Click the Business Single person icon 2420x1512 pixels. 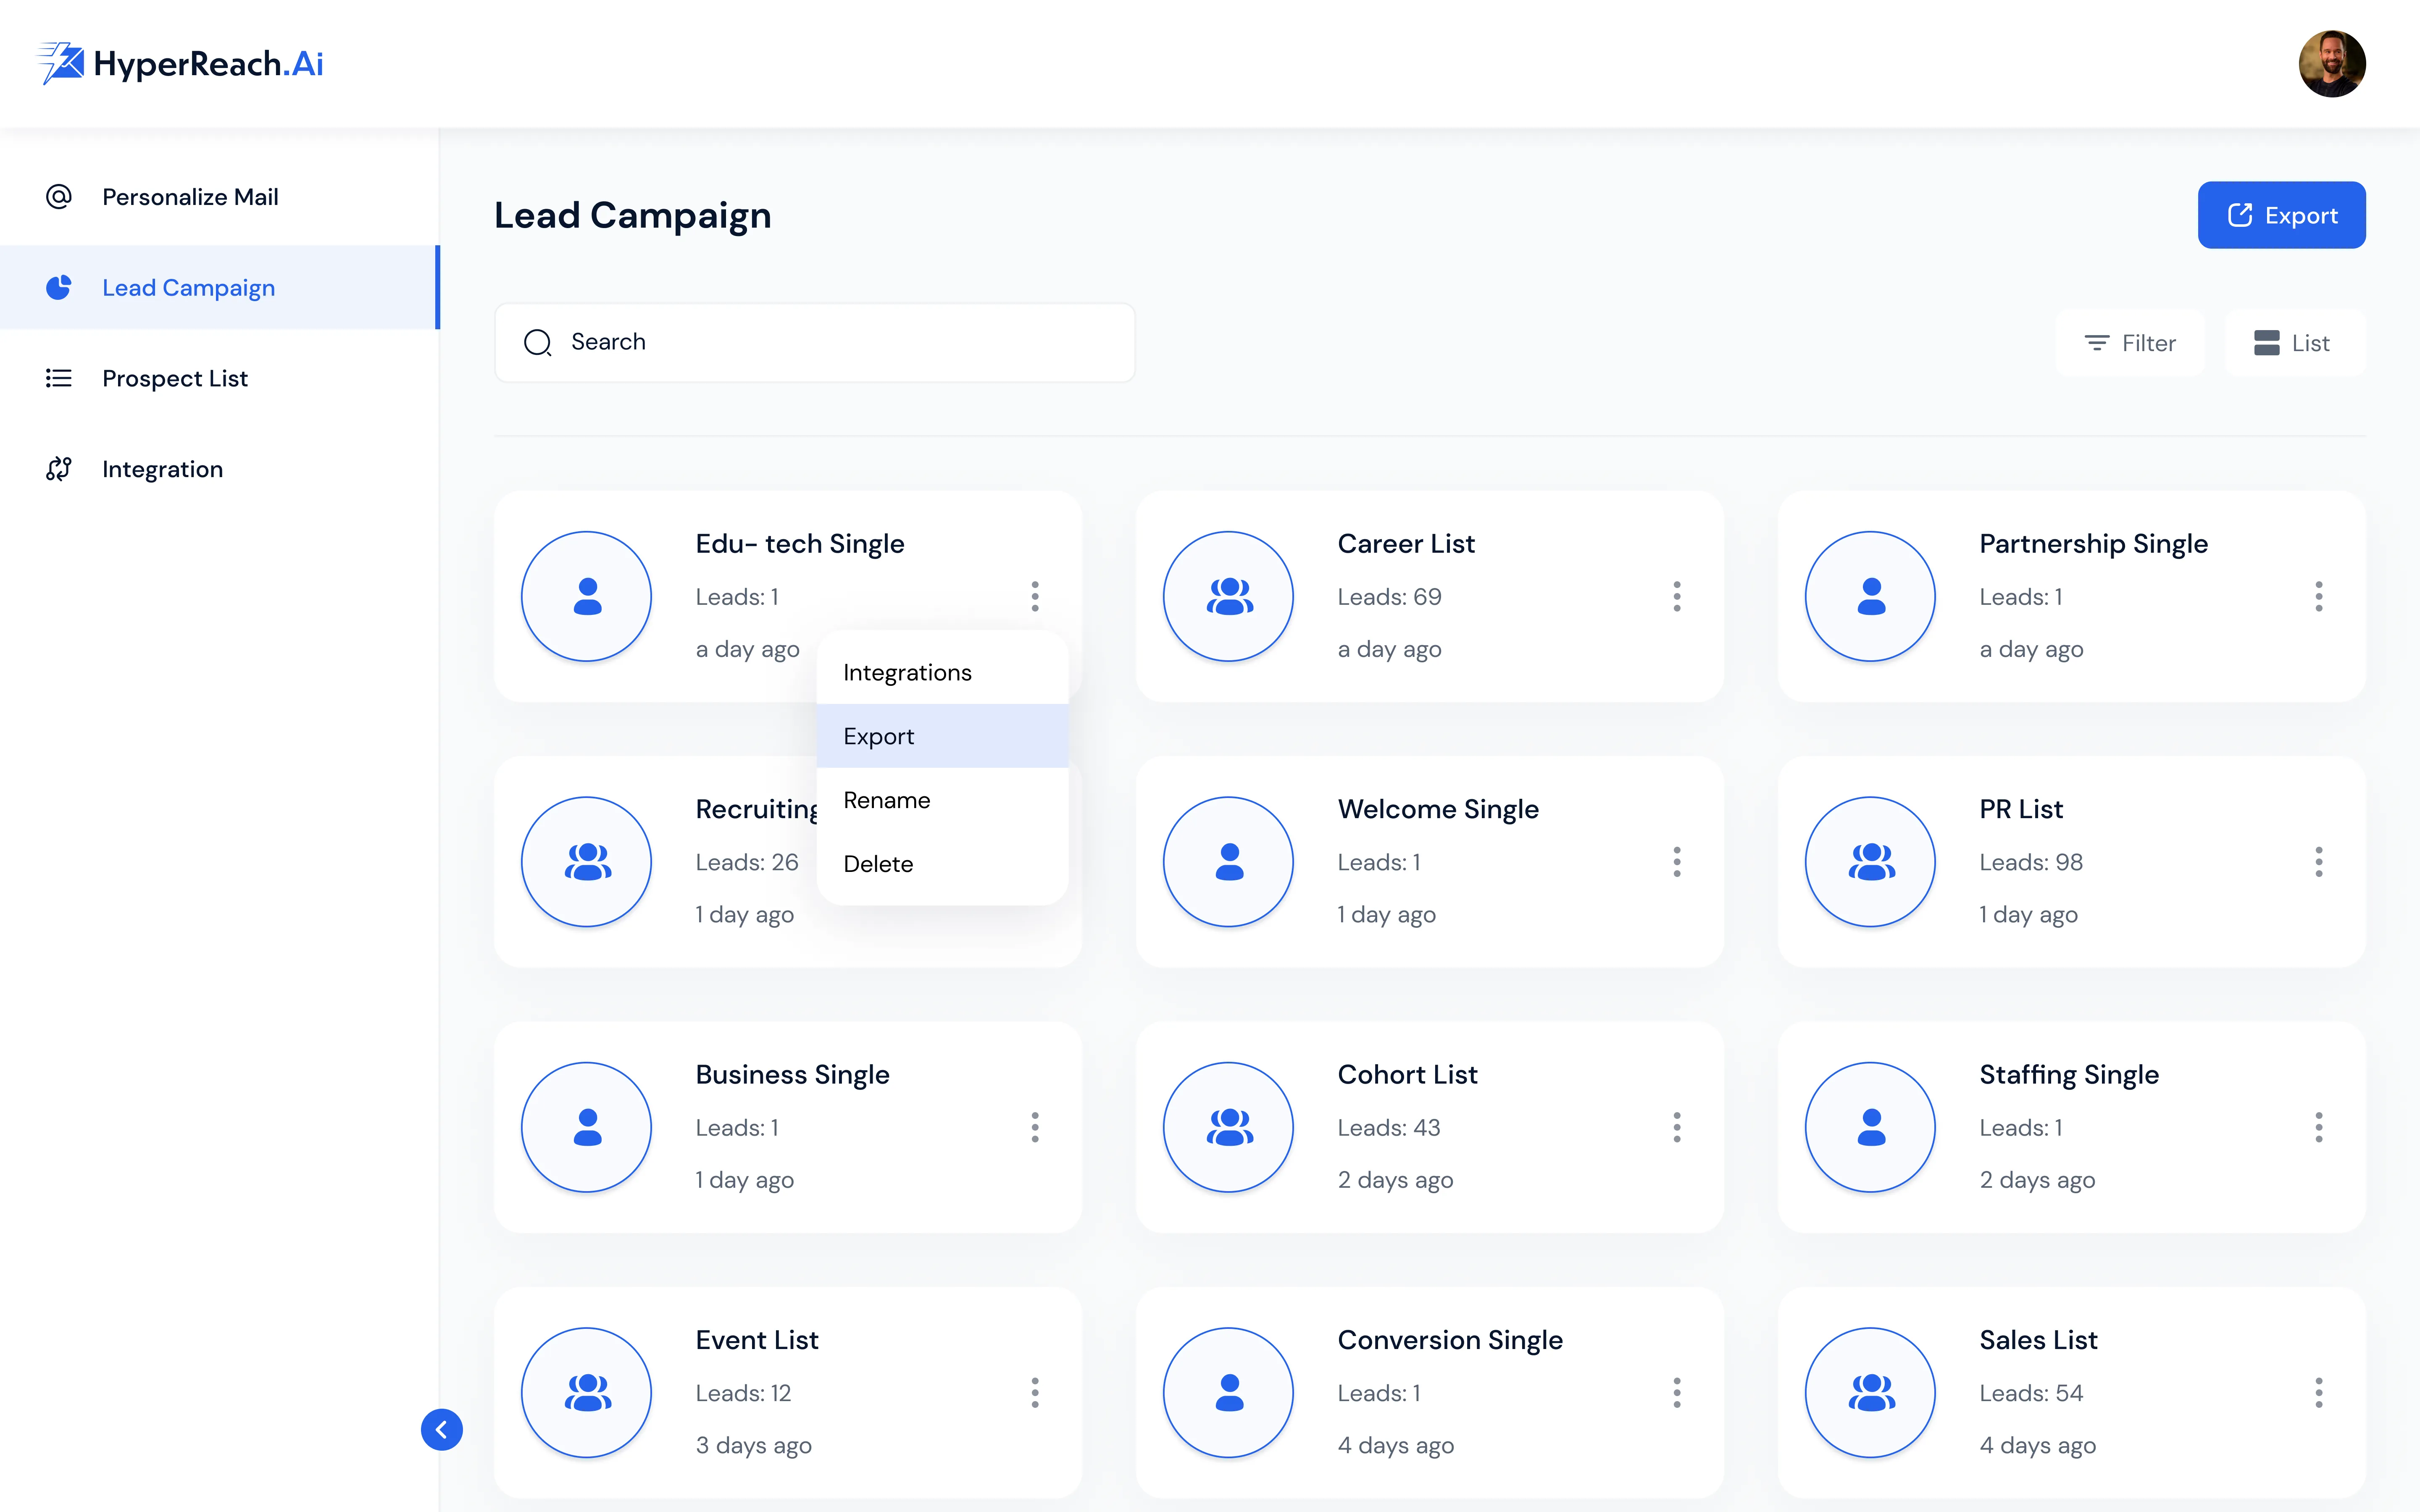587,1127
